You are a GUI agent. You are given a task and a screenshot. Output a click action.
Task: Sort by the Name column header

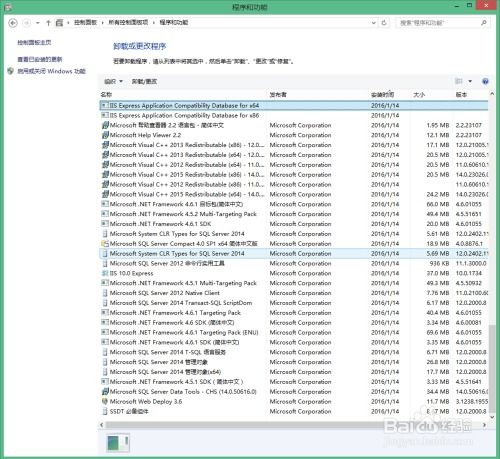(x=106, y=95)
